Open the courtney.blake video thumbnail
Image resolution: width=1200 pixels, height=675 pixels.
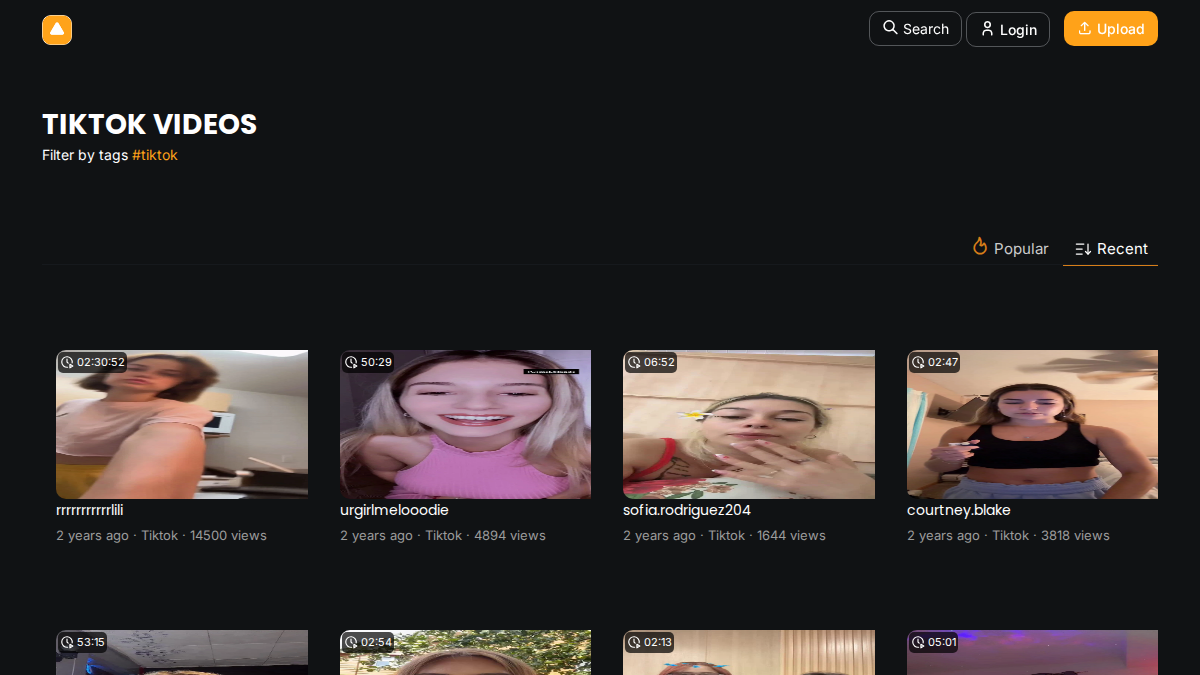1032,424
